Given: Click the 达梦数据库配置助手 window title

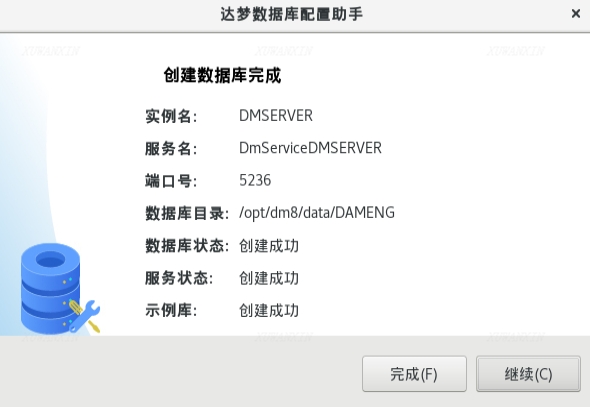Looking at the screenshot, I should click(x=292, y=14).
